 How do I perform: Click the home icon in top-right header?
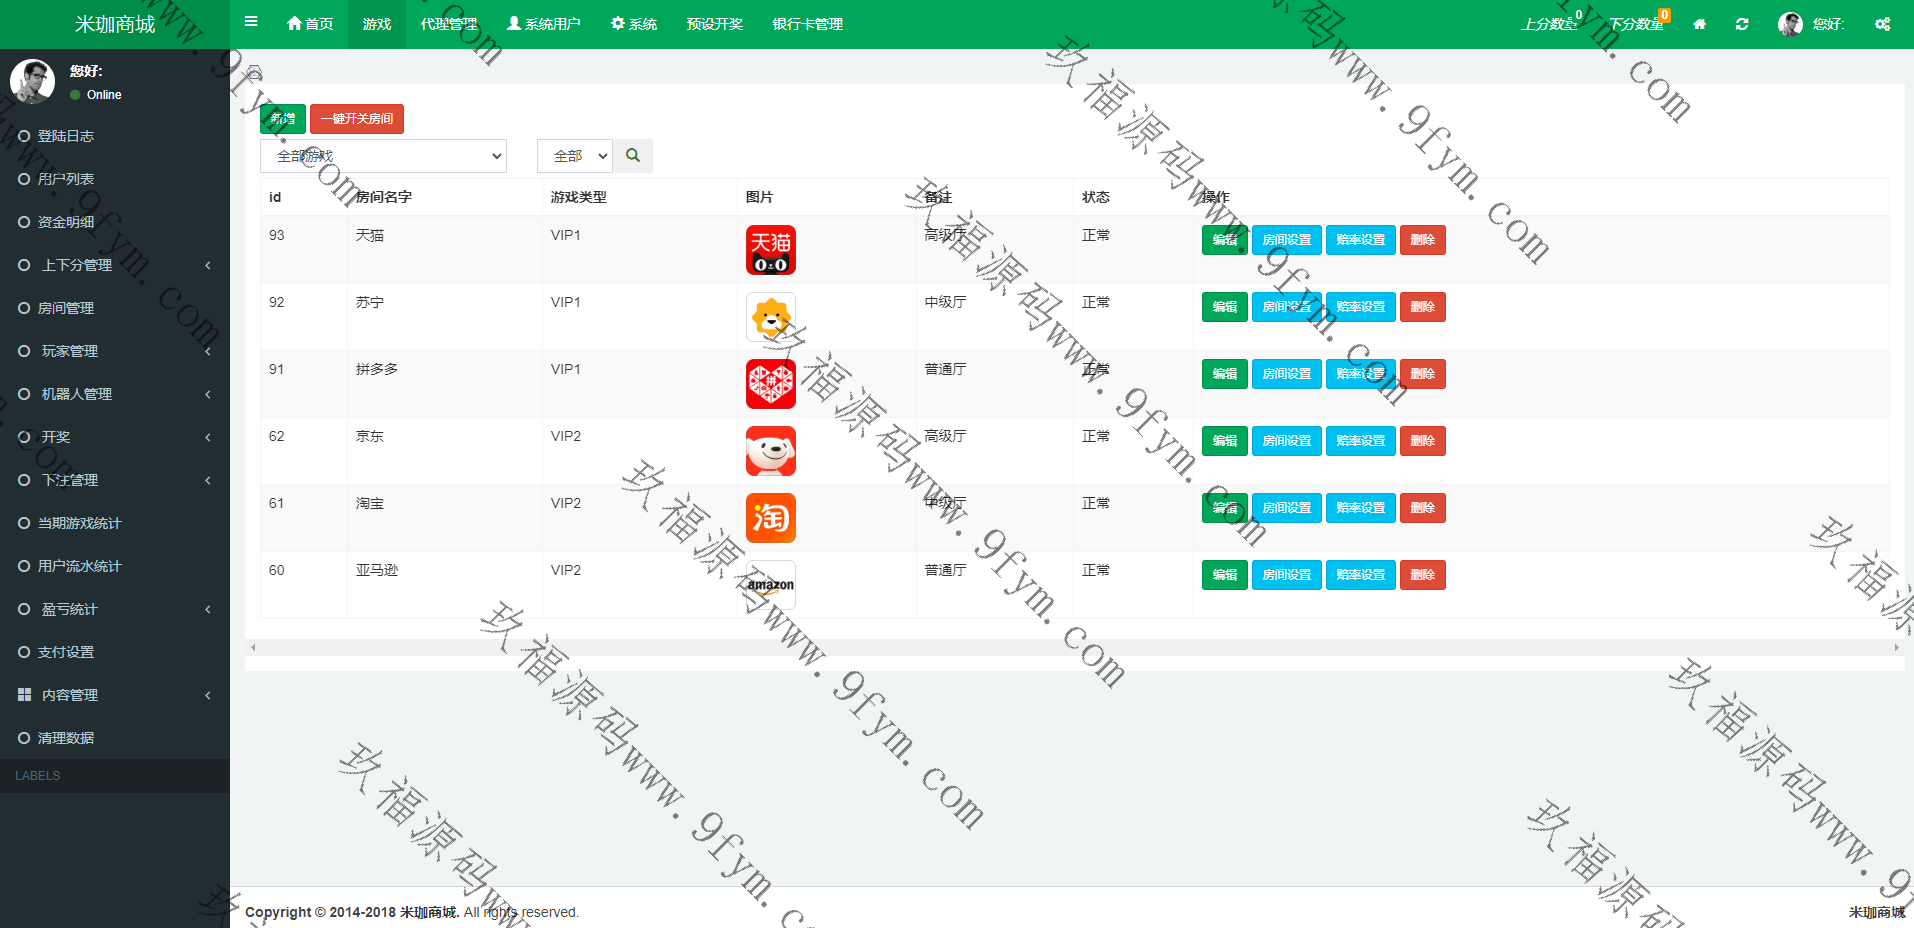click(1699, 24)
